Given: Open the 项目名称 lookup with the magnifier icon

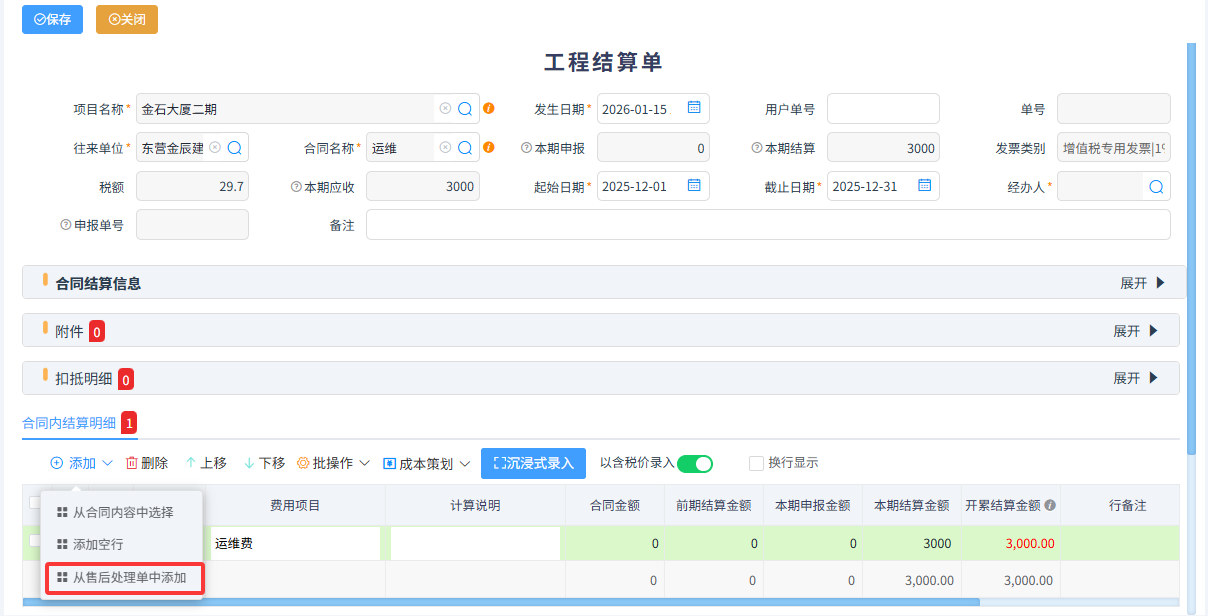Looking at the screenshot, I should [464, 109].
